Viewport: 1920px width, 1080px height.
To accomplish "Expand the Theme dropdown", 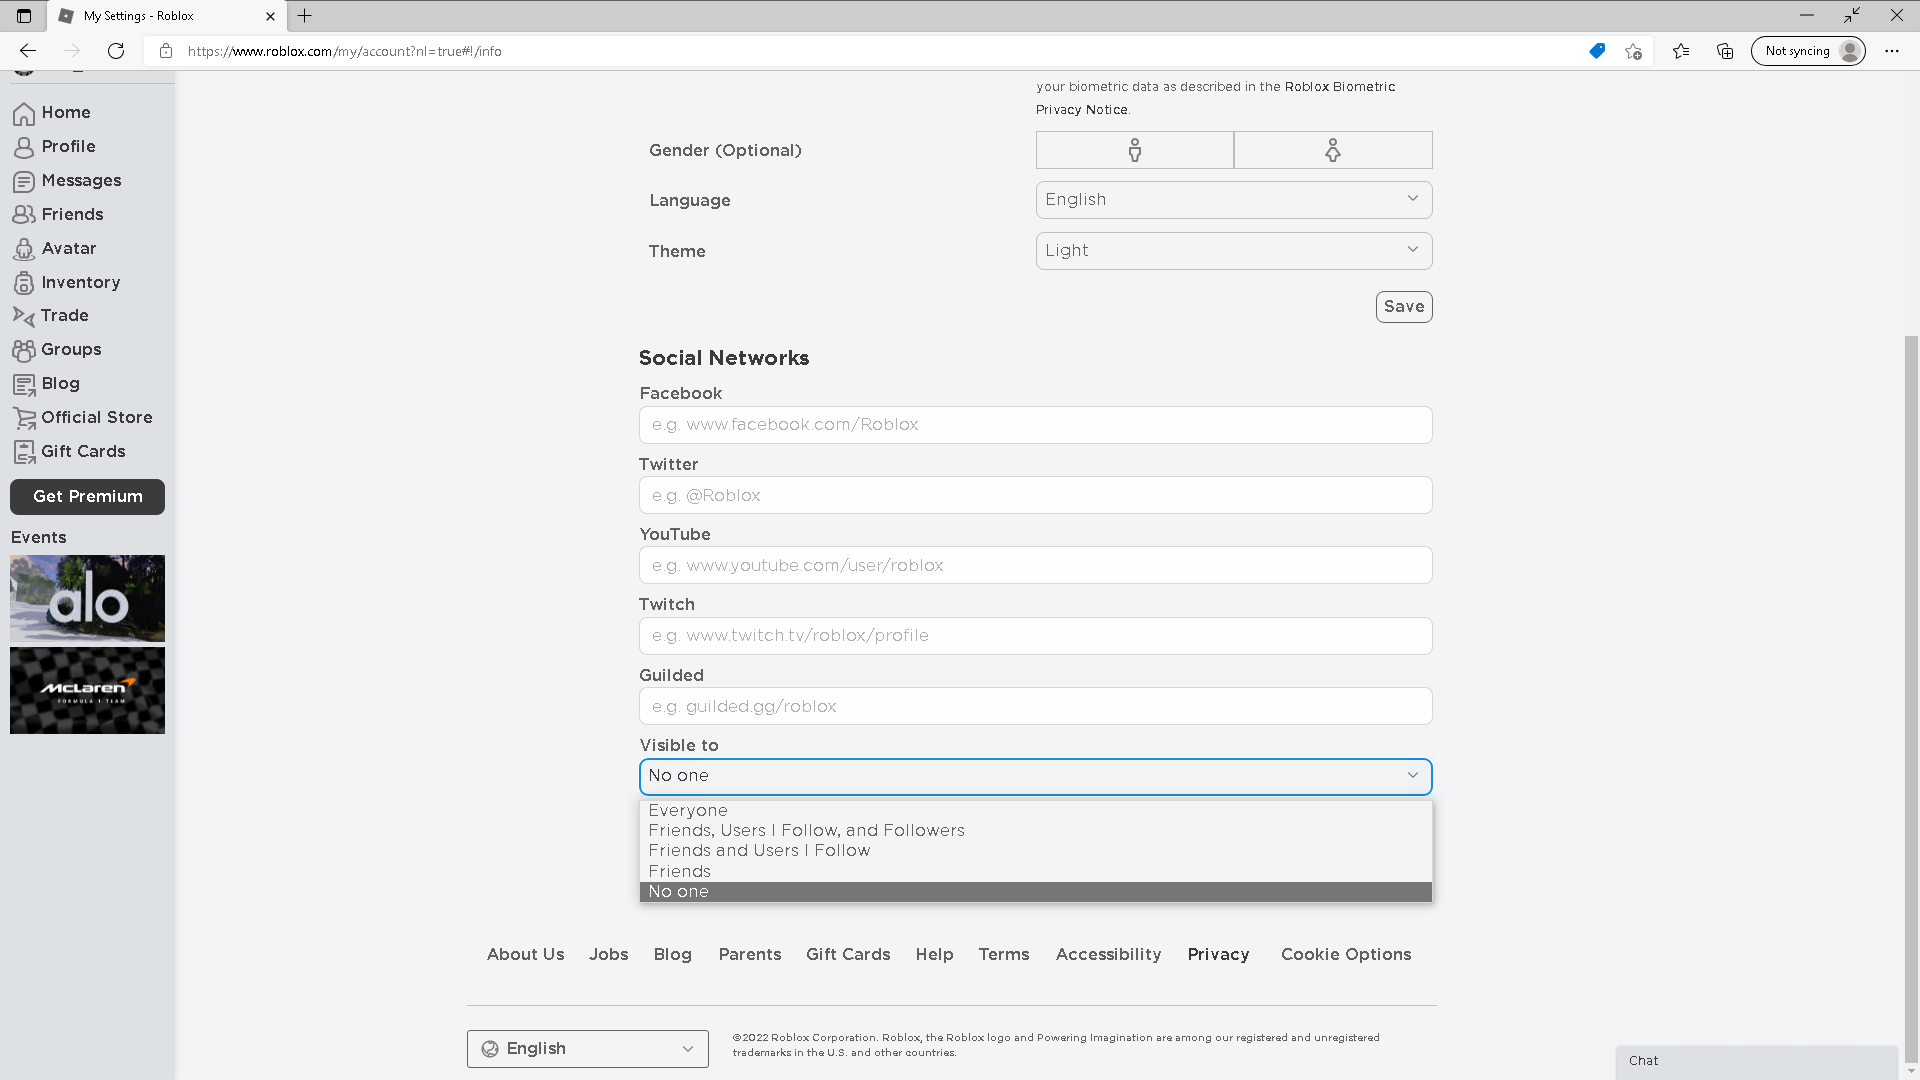I will [1234, 251].
